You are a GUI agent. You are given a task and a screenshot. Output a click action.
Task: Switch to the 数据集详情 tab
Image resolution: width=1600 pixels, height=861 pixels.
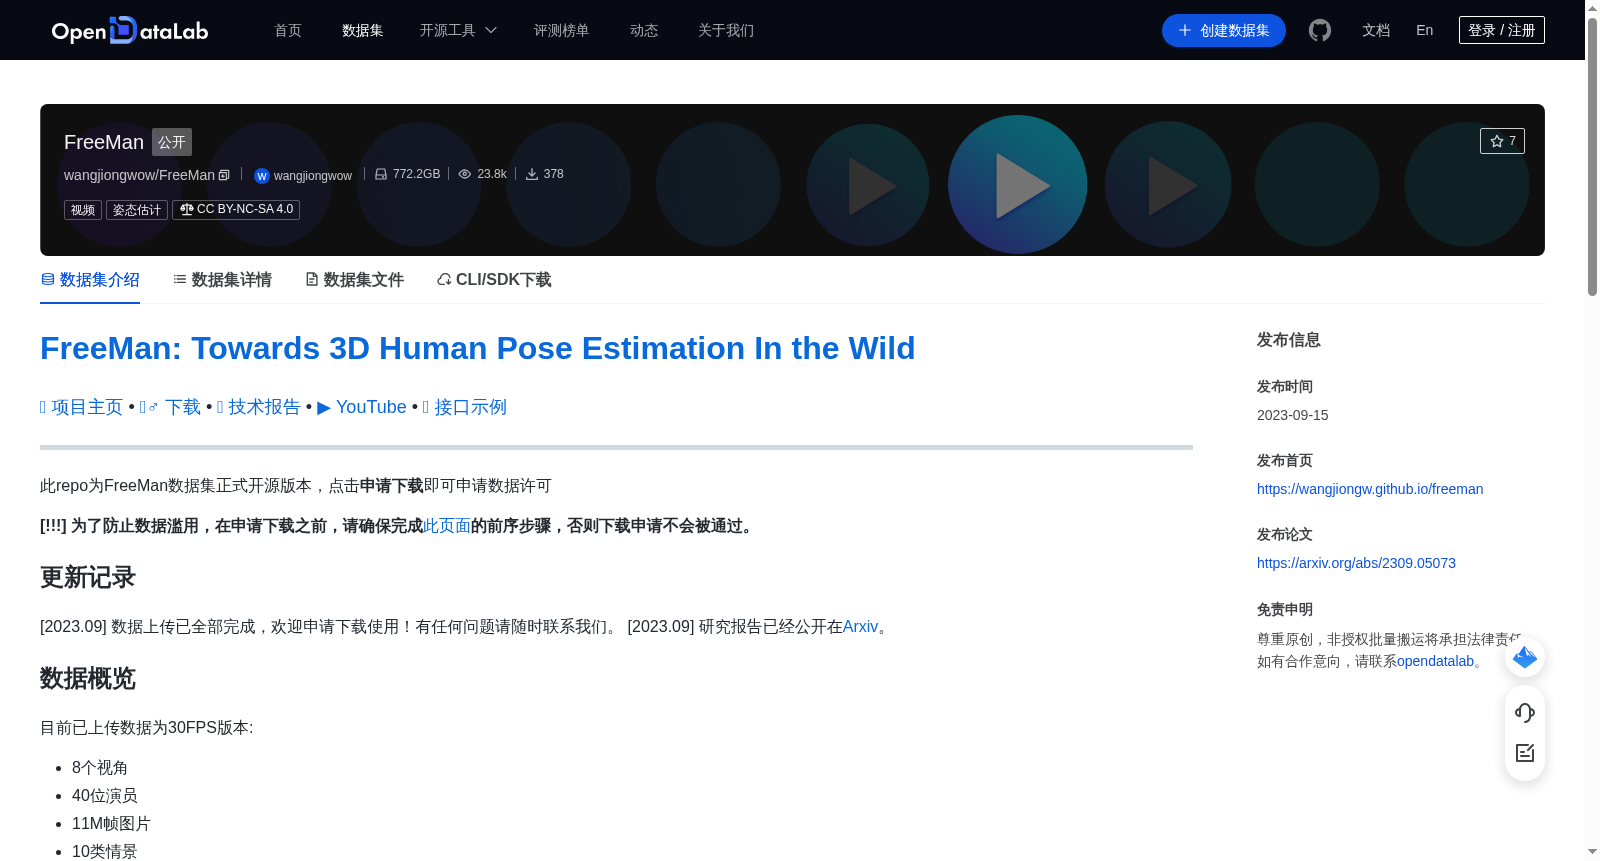click(222, 280)
